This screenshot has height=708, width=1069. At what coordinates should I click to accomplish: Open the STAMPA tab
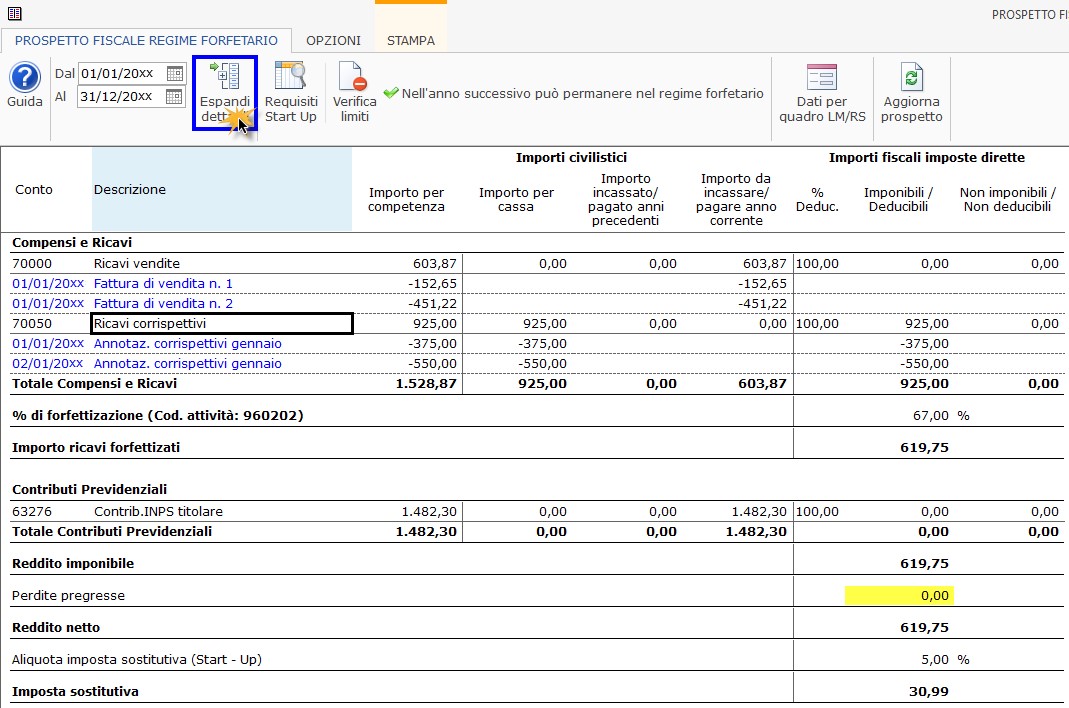tap(410, 40)
